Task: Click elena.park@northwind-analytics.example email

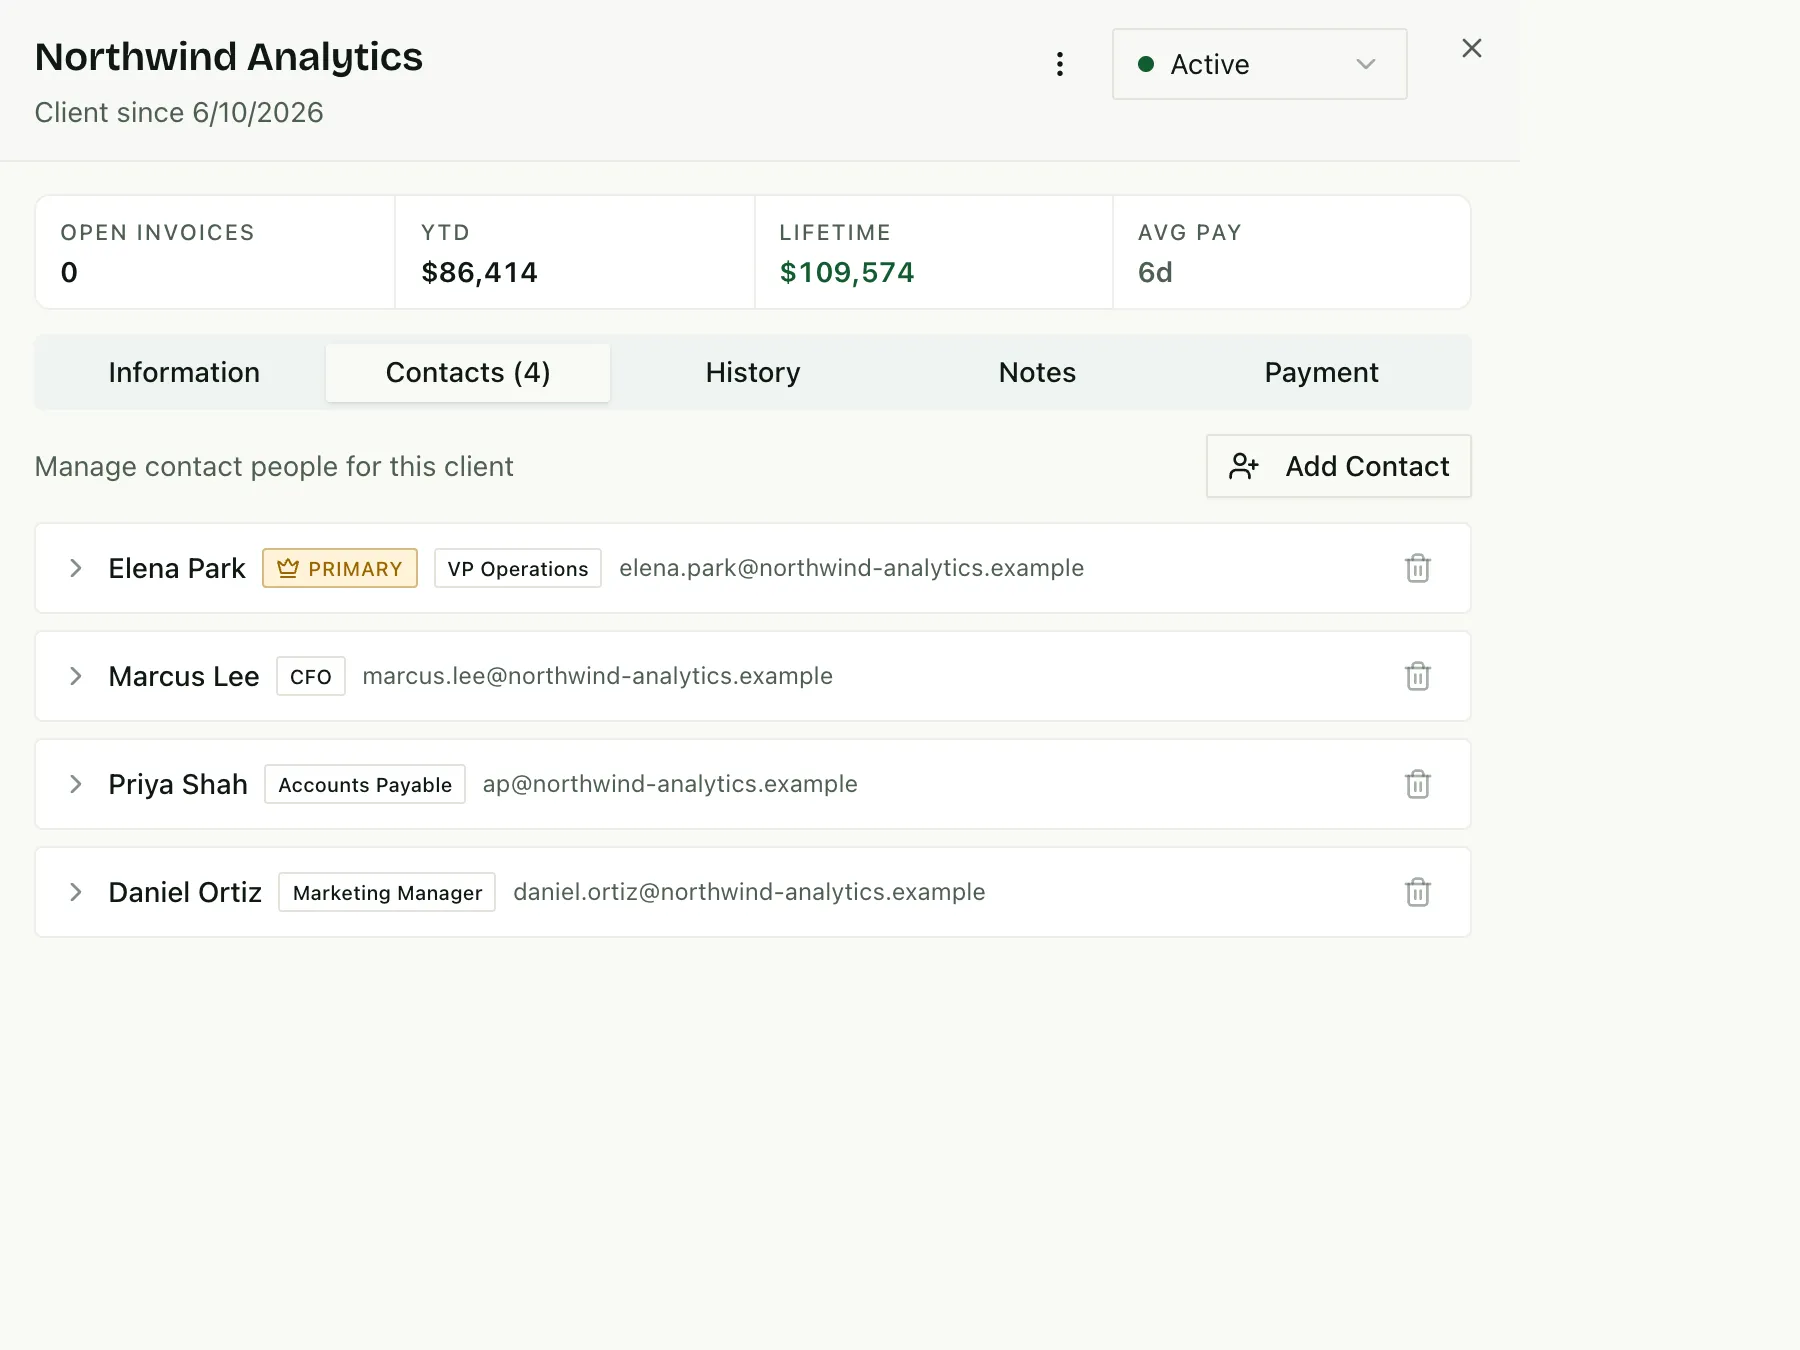Action: click(851, 568)
